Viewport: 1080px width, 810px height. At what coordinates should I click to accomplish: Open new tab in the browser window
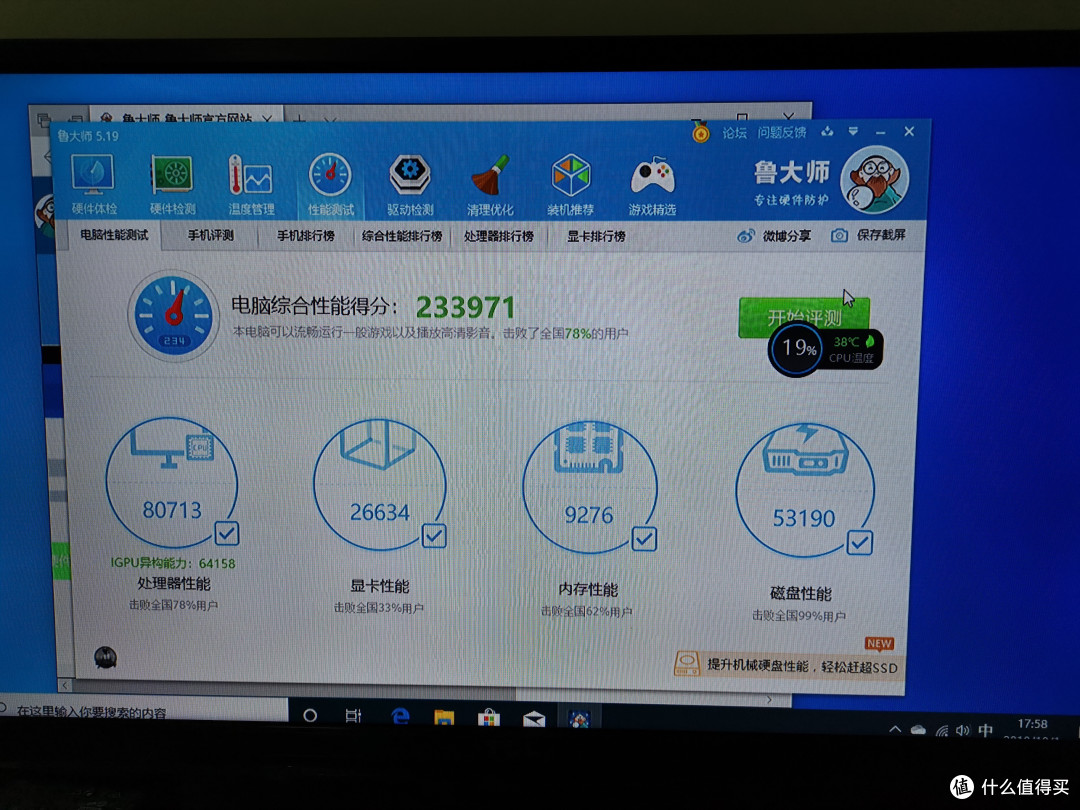point(298,120)
